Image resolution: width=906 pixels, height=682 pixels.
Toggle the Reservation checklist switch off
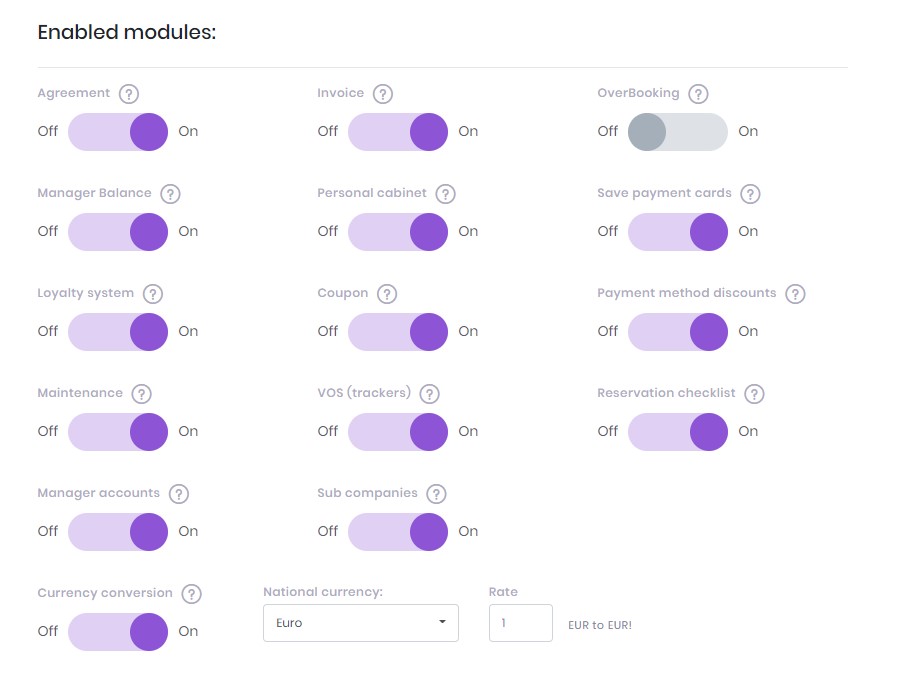click(x=677, y=432)
